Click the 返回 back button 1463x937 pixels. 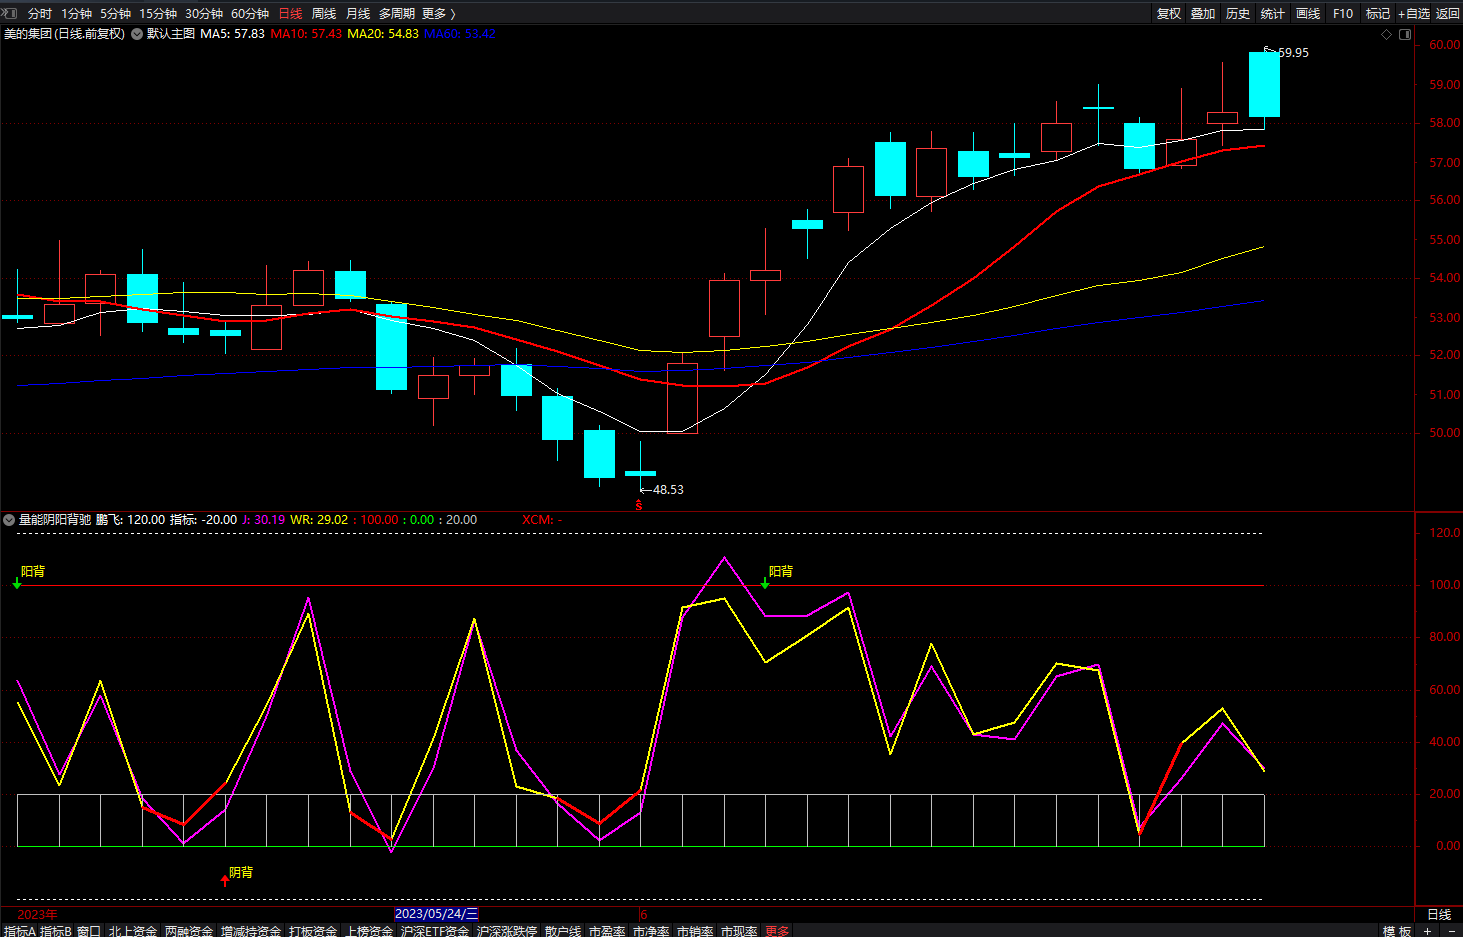coord(1448,13)
